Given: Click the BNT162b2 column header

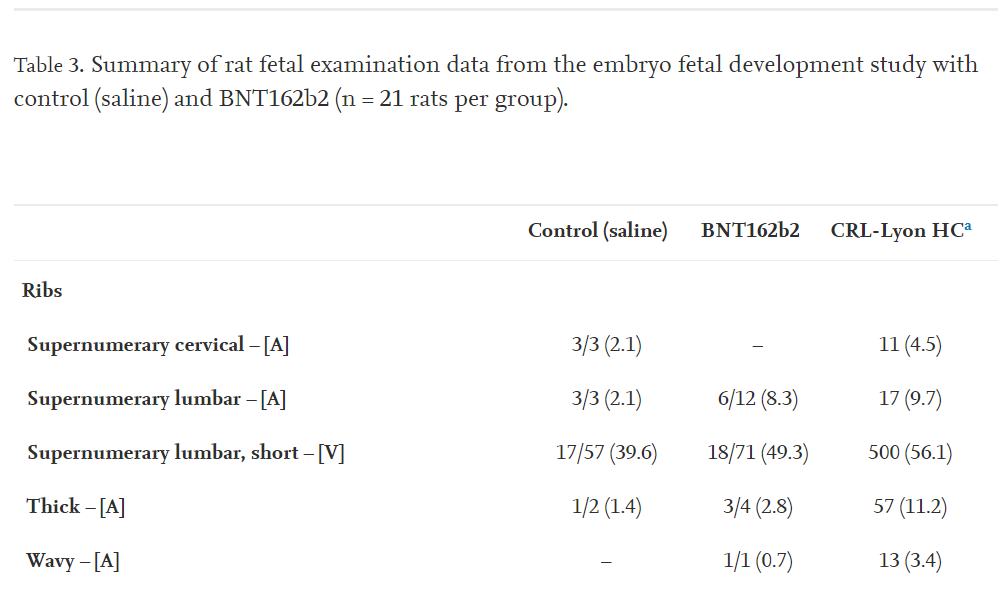Looking at the screenshot, I should (x=750, y=230).
